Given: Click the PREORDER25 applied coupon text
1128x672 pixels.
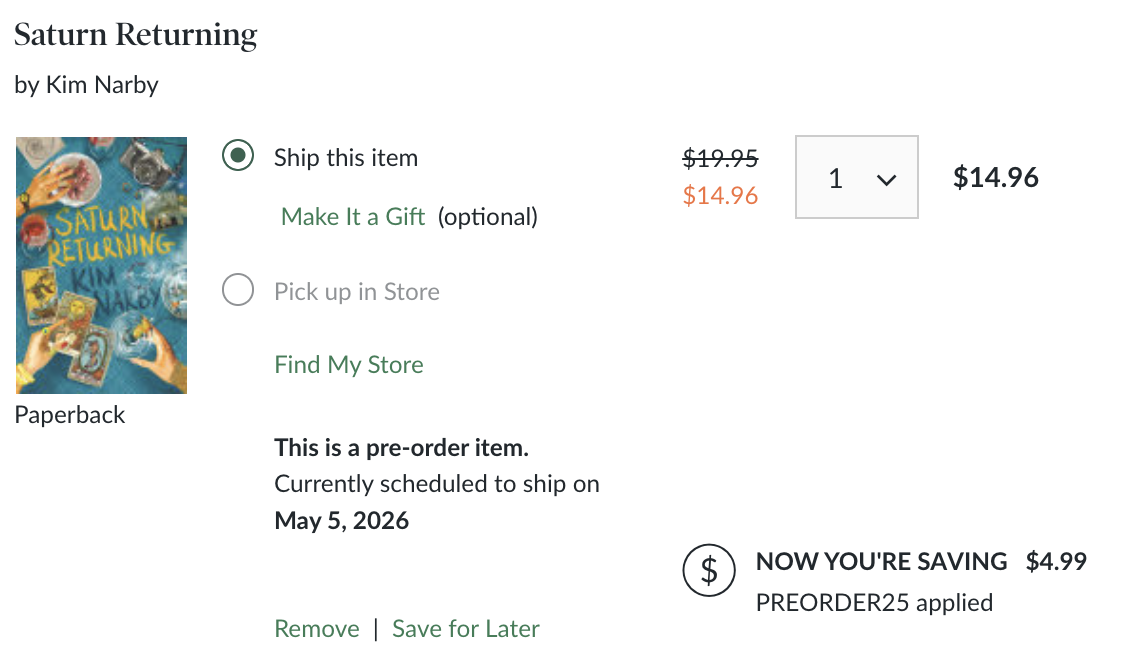Looking at the screenshot, I should point(874,603).
